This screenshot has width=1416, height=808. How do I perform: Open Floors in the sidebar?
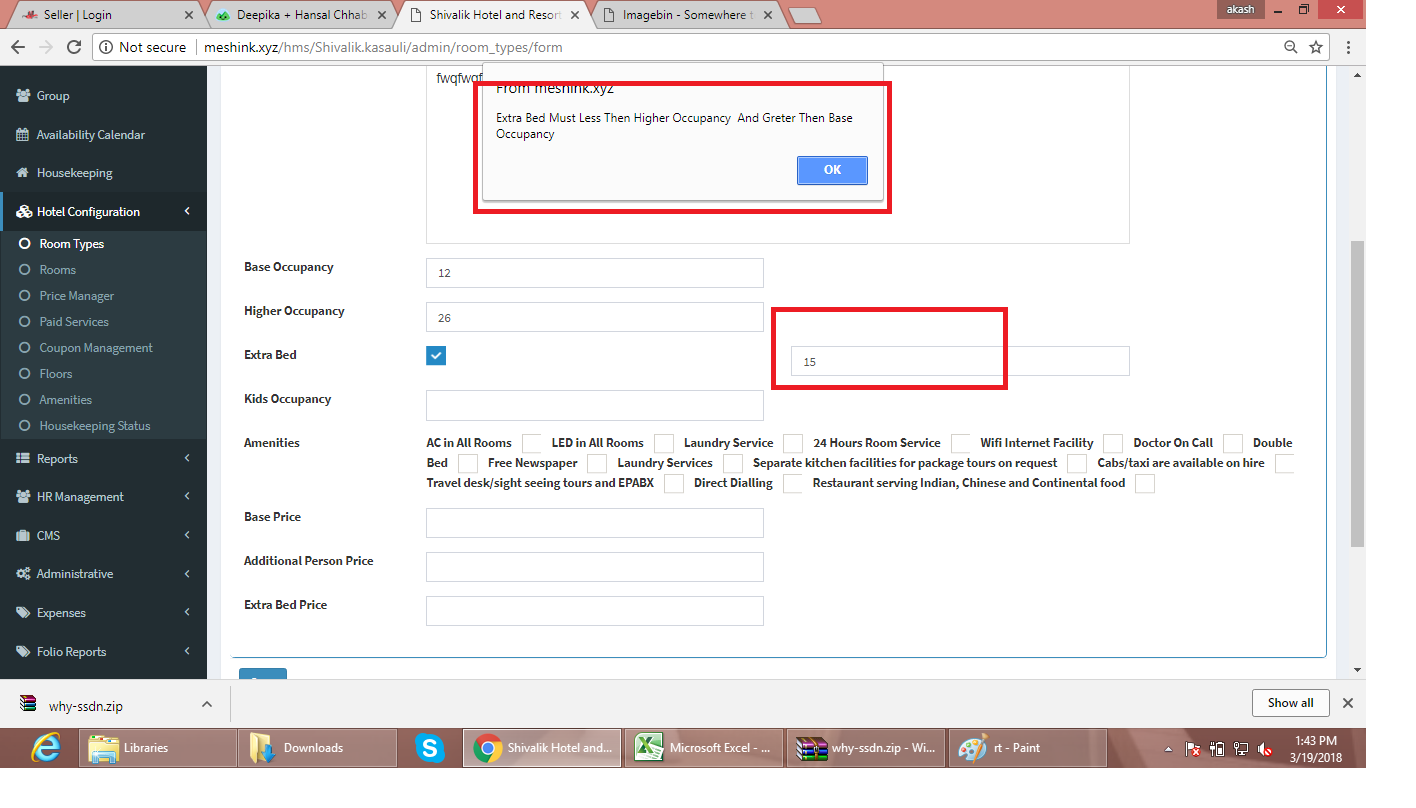[x=55, y=374]
